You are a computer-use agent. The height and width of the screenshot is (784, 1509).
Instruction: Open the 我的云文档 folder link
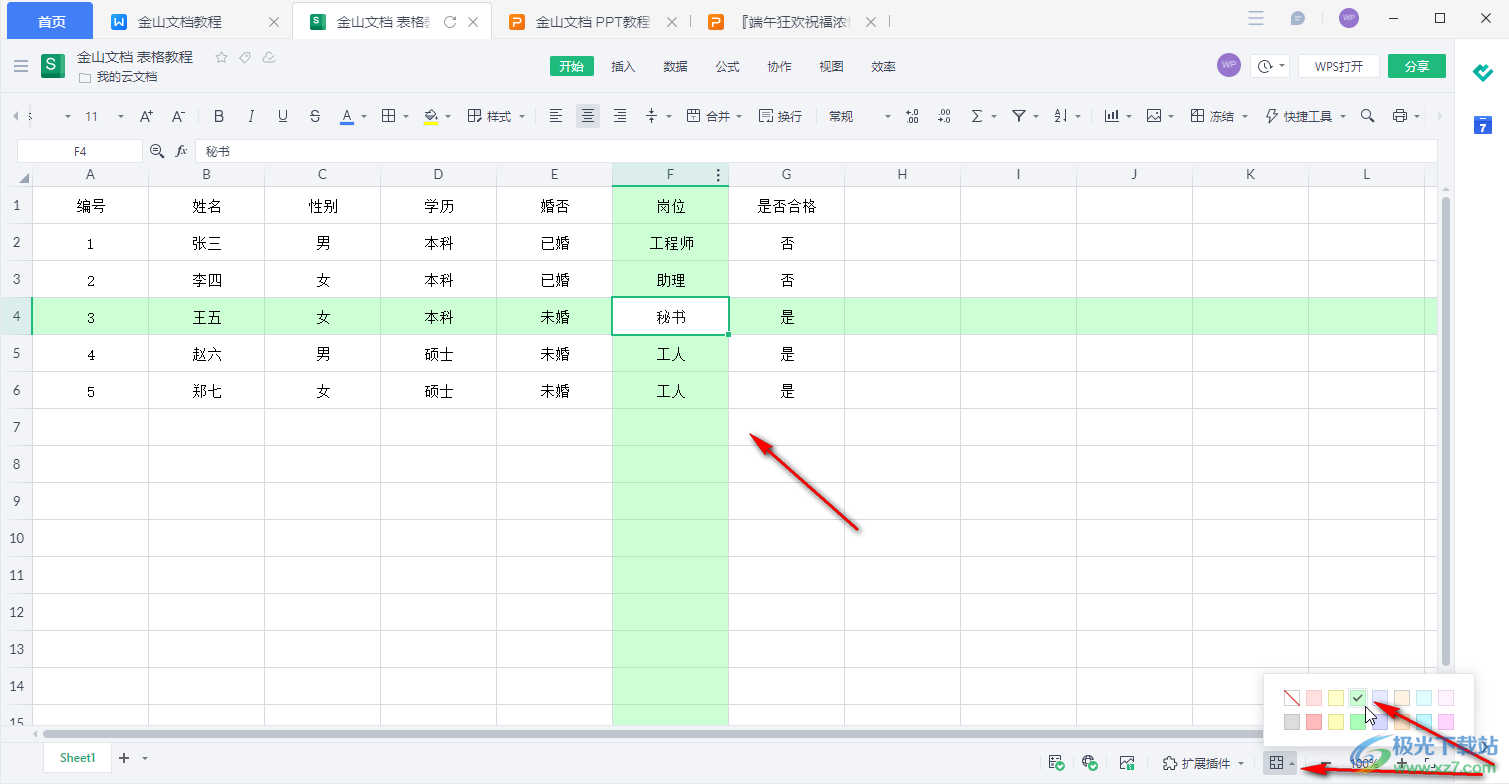(127, 77)
